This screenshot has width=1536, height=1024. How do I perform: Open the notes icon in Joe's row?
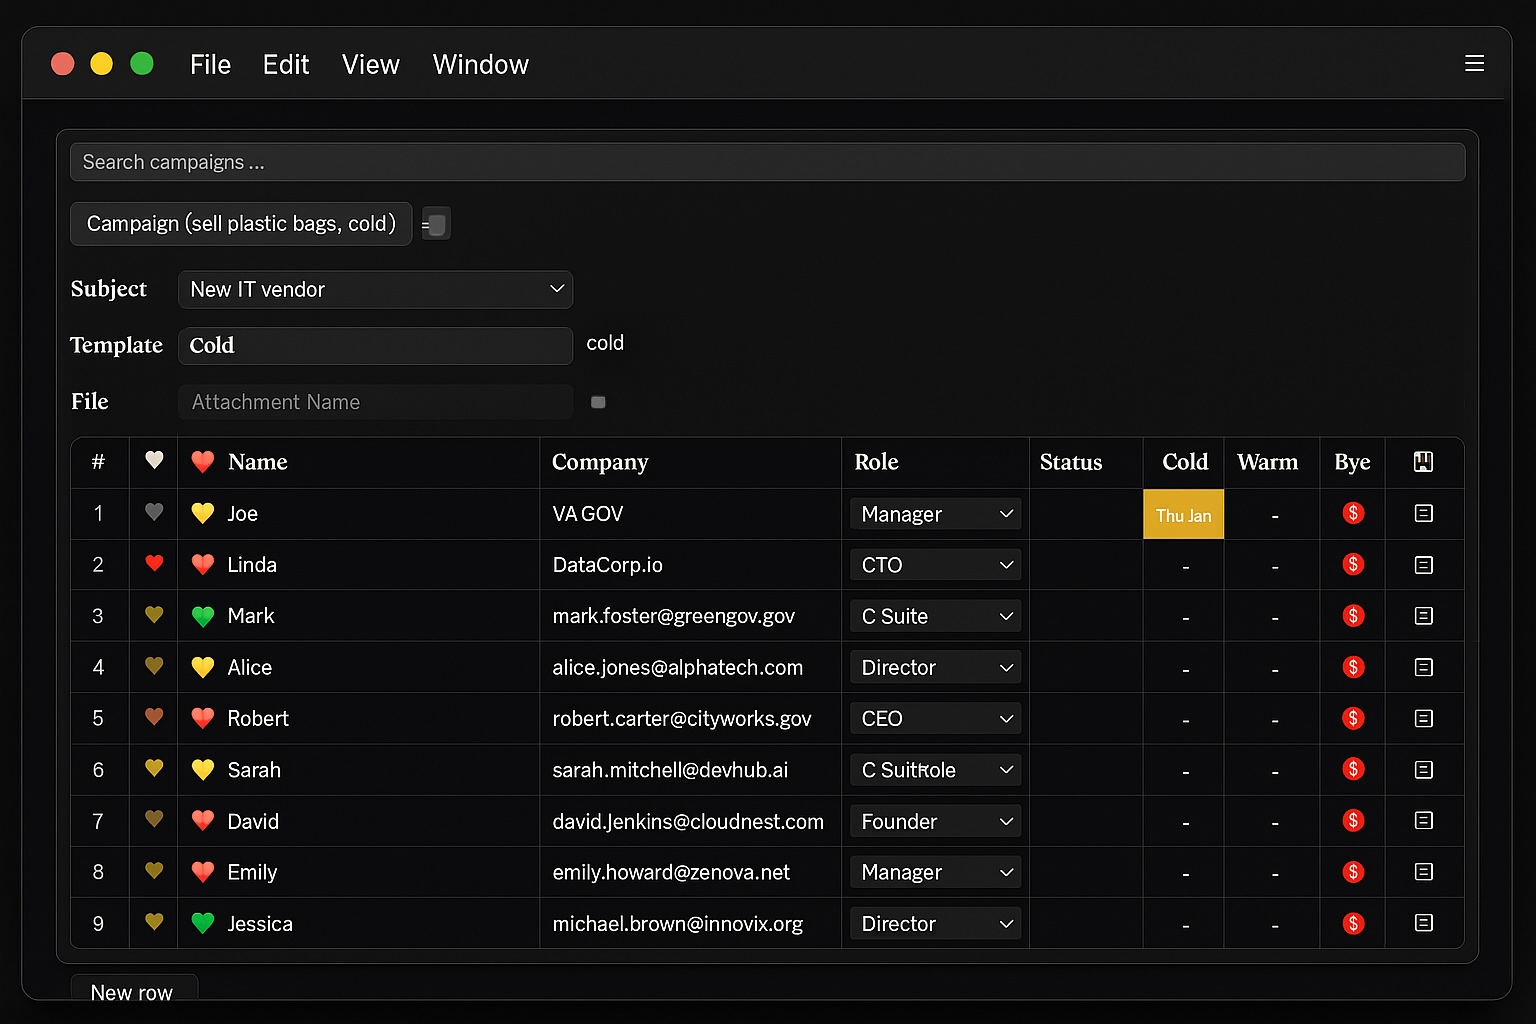(1424, 513)
